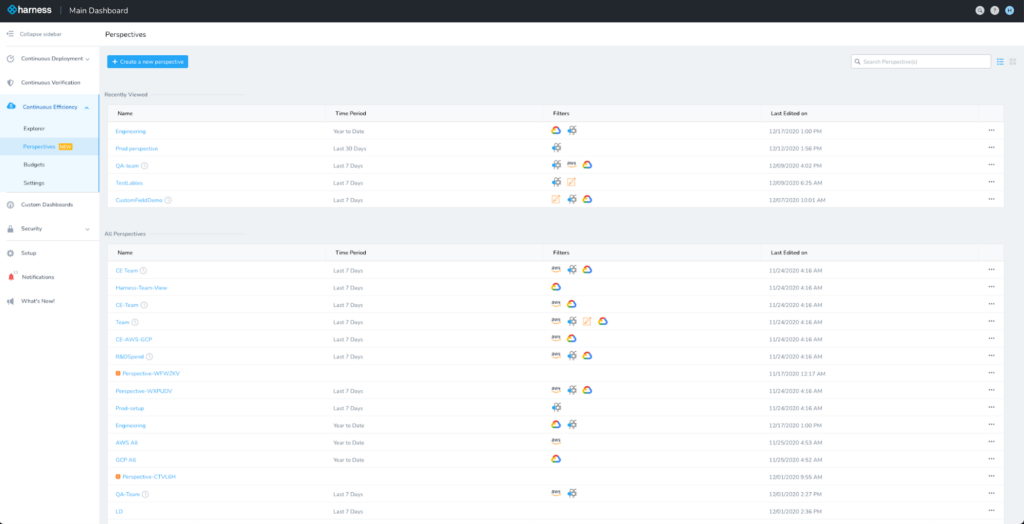
Task: Click the custom field icon in TestLables row
Action: click(571, 182)
